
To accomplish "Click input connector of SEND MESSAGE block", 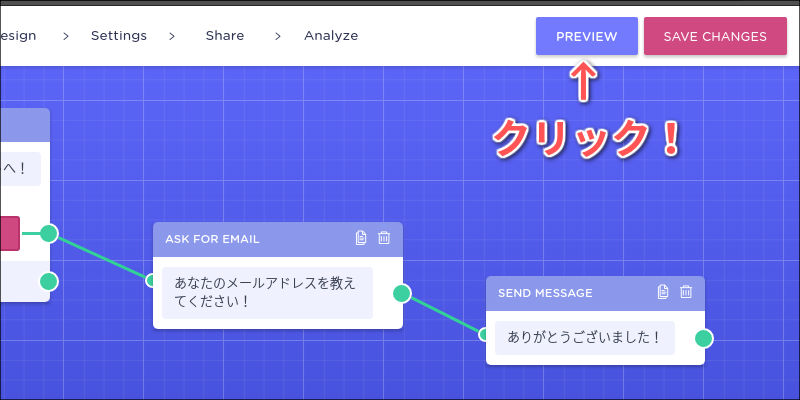I will [x=484, y=334].
